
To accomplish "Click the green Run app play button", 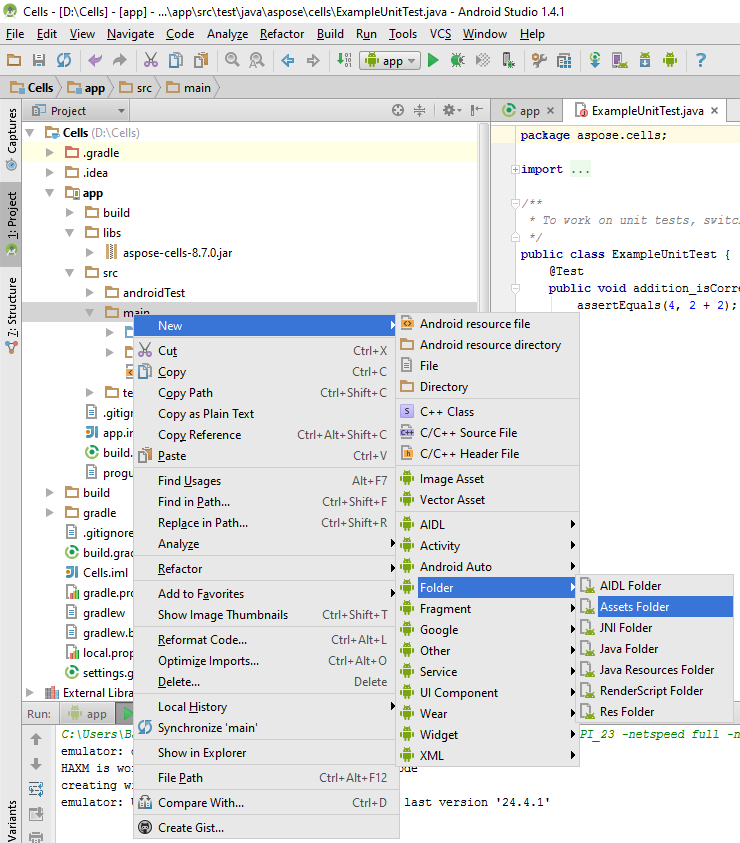I will pos(433,60).
